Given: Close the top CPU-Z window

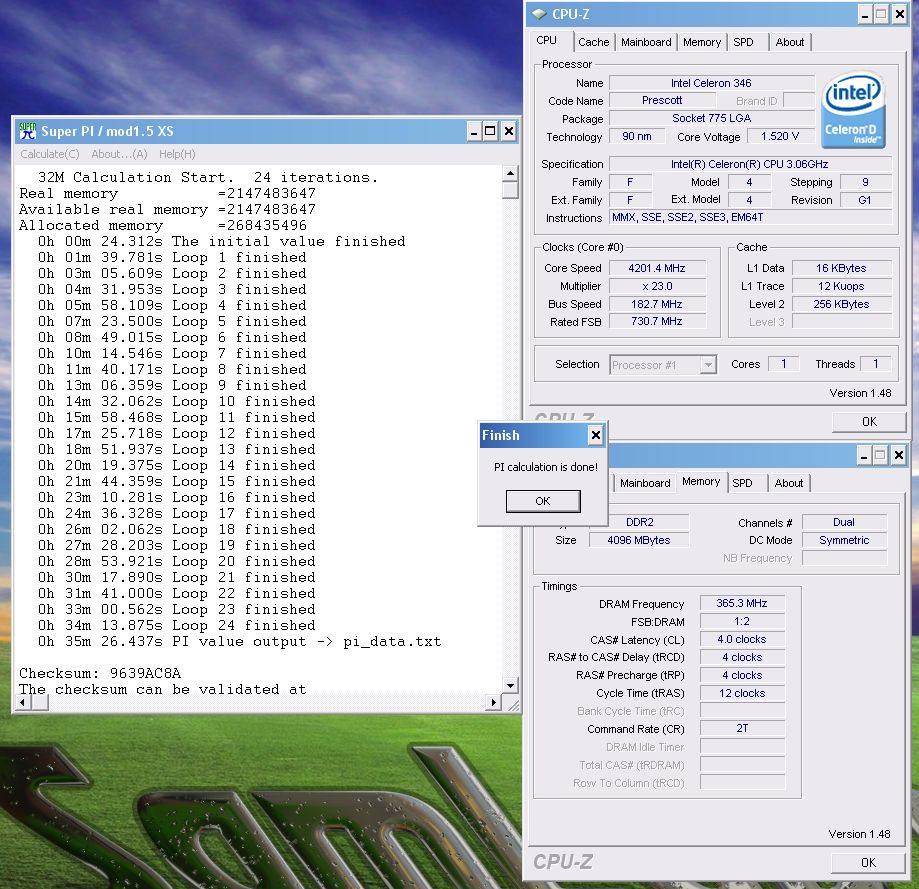Looking at the screenshot, I should point(900,15).
